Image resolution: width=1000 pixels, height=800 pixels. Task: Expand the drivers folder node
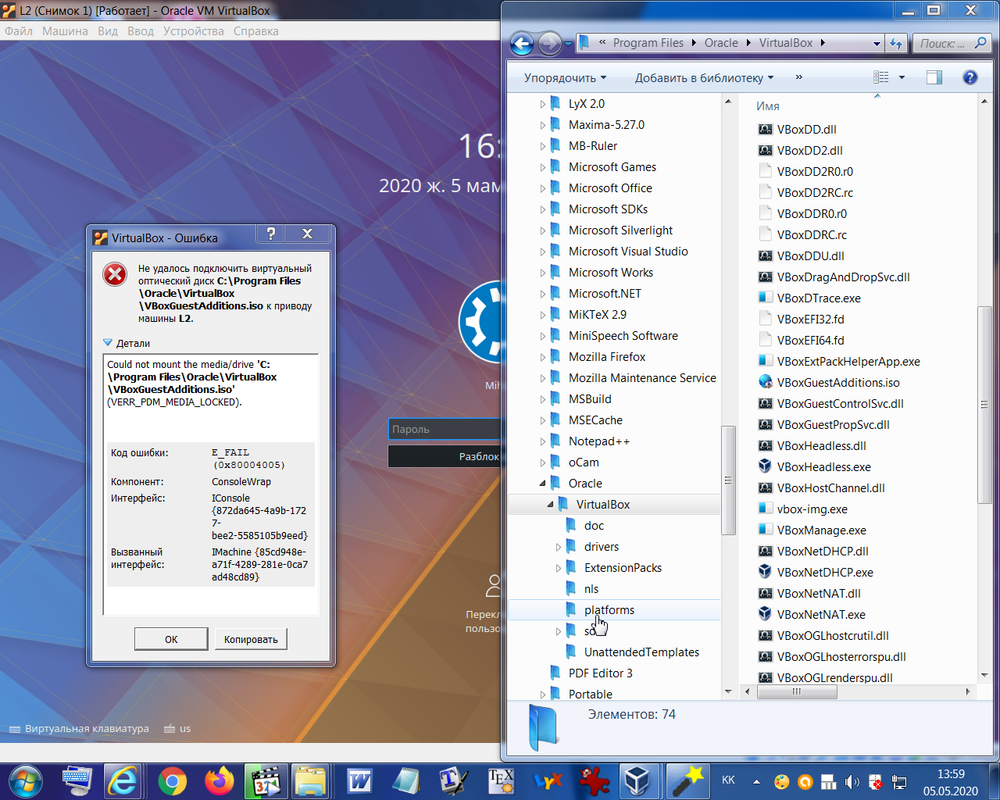pos(558,547)
